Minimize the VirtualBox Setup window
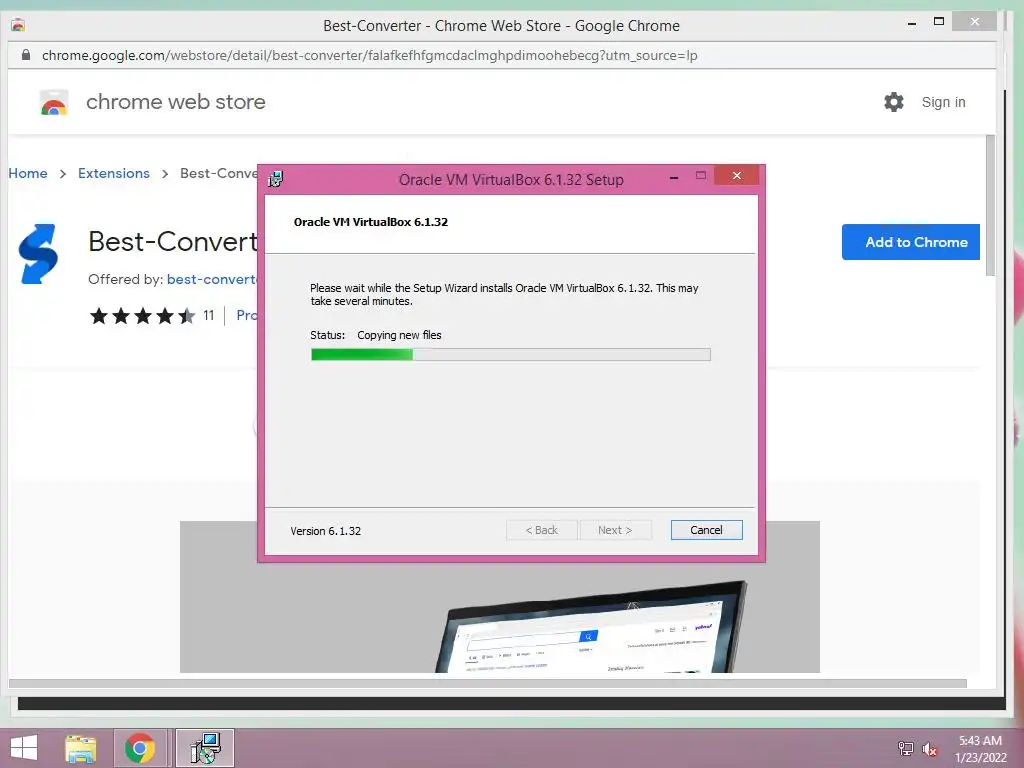This screenshot has width=1024, height=768. coord(673,176)
